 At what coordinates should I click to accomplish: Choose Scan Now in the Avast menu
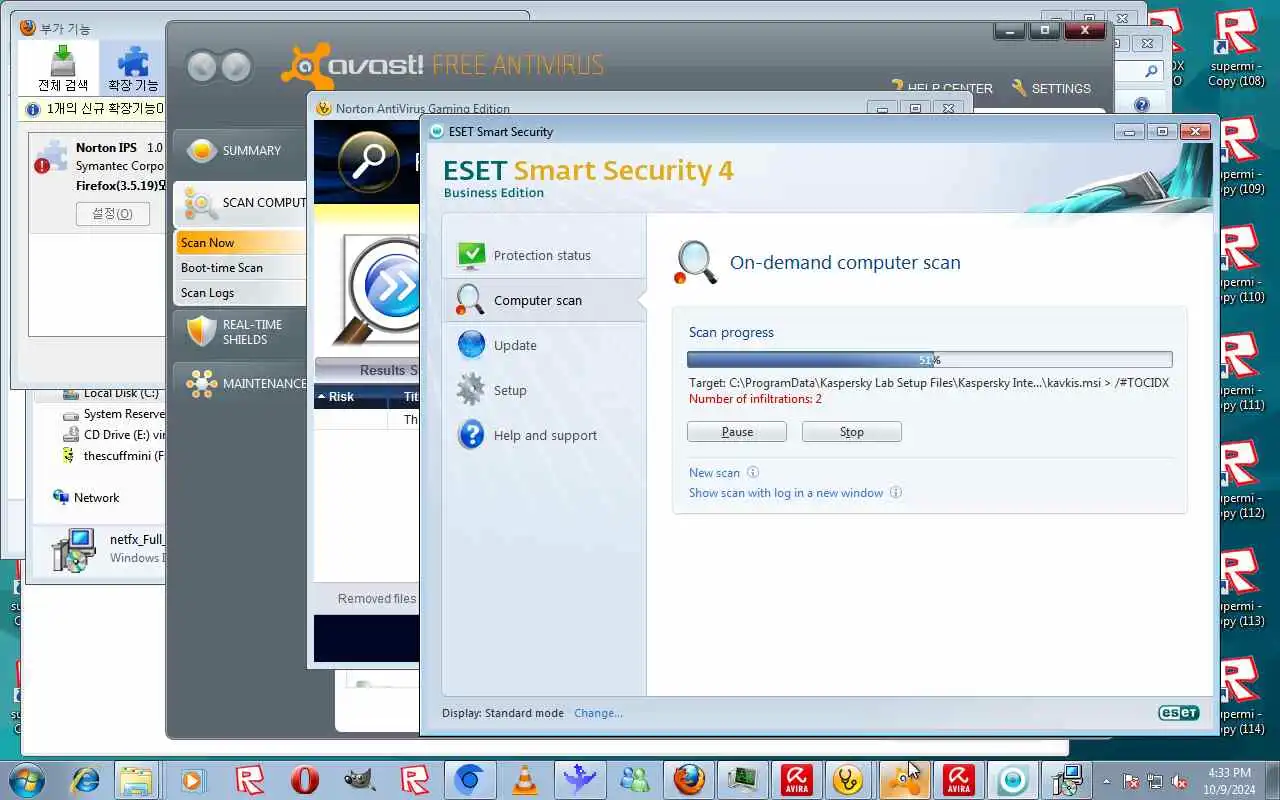click(x=240, y=242)
